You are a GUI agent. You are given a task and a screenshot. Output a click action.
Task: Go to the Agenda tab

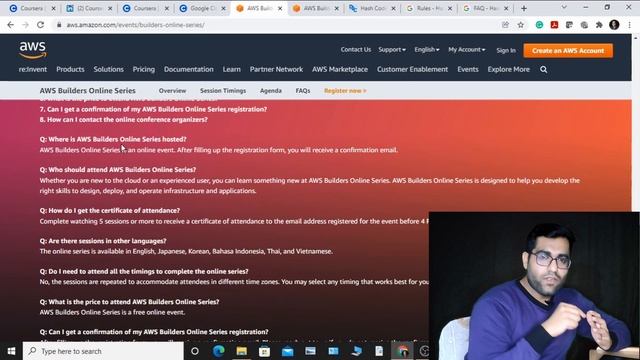point(271,91)
